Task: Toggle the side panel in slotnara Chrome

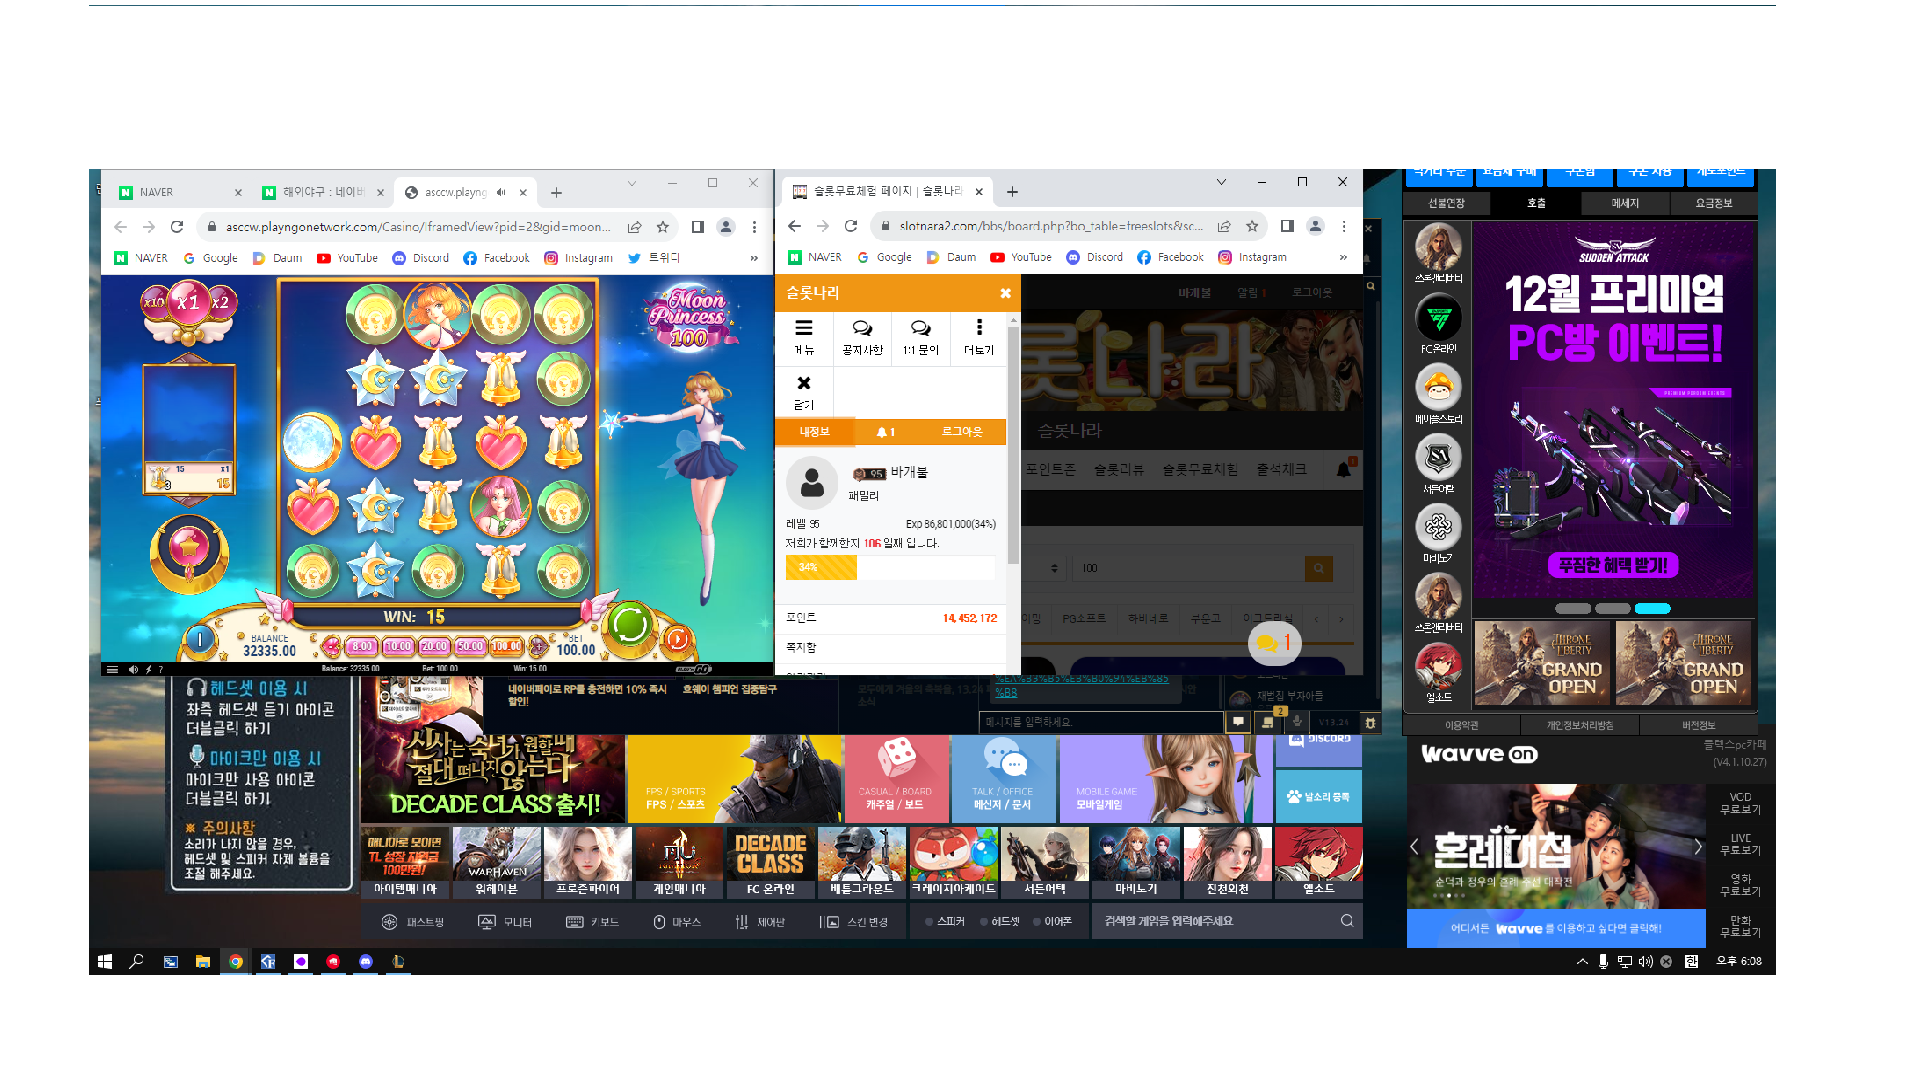Action: 1287,226
